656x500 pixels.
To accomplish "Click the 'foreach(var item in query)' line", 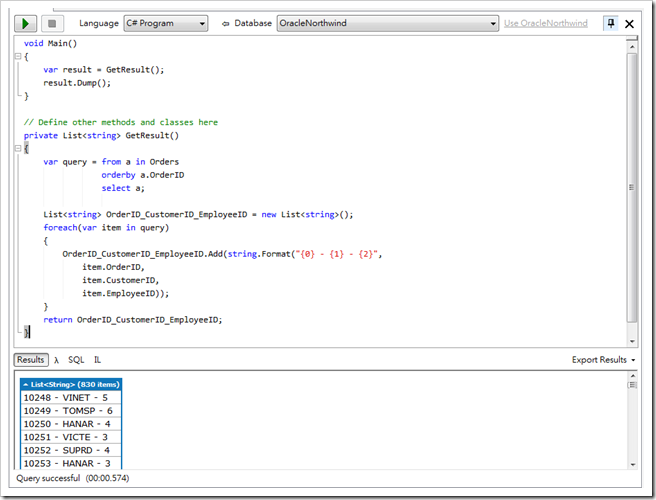I will tap(106, 228).
